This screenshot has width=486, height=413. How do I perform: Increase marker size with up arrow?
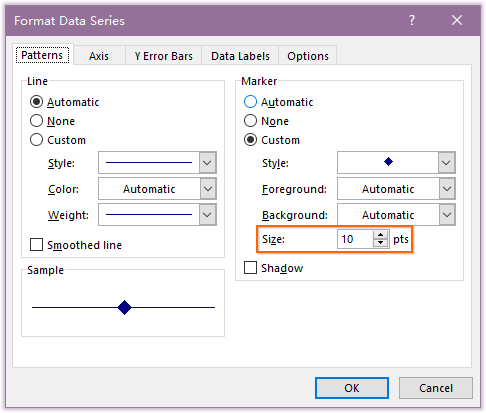point(380,235)
